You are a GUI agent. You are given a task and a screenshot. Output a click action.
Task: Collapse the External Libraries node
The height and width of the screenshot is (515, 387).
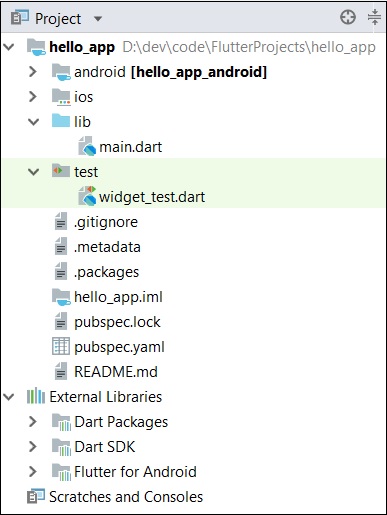[x=9, y=397]
